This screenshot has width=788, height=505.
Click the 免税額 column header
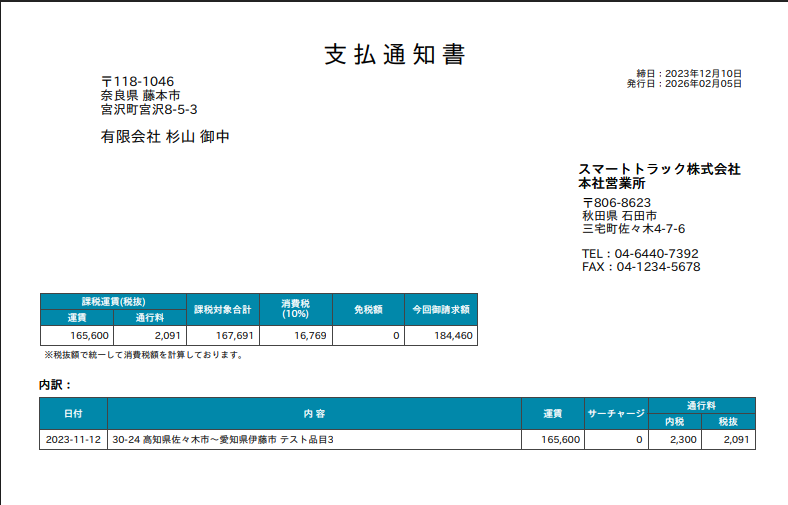tap(368, 309)
